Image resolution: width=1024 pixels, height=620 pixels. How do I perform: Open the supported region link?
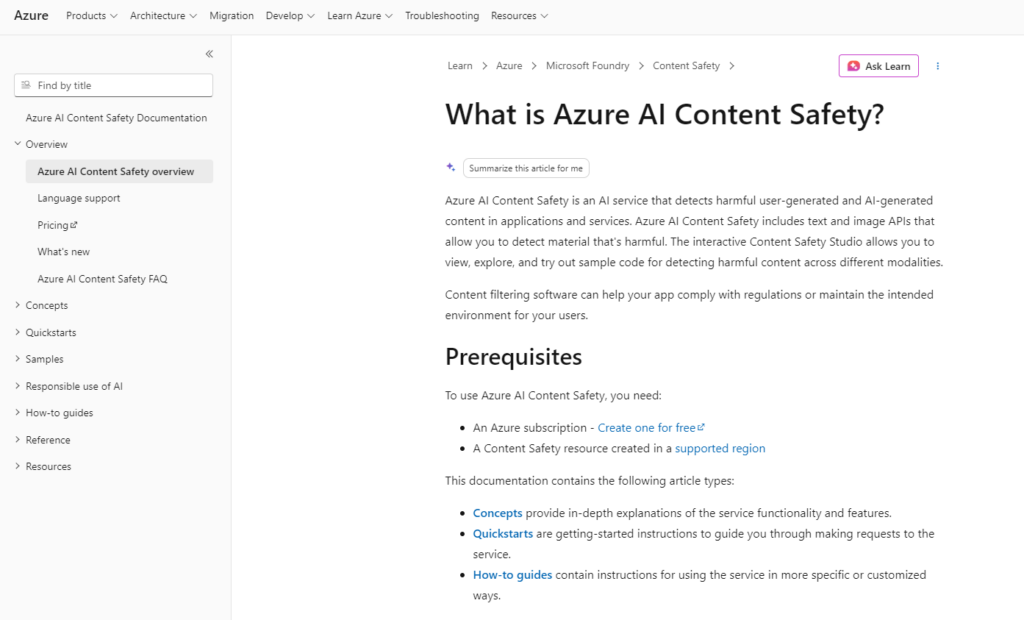click(x=720, y=448)
